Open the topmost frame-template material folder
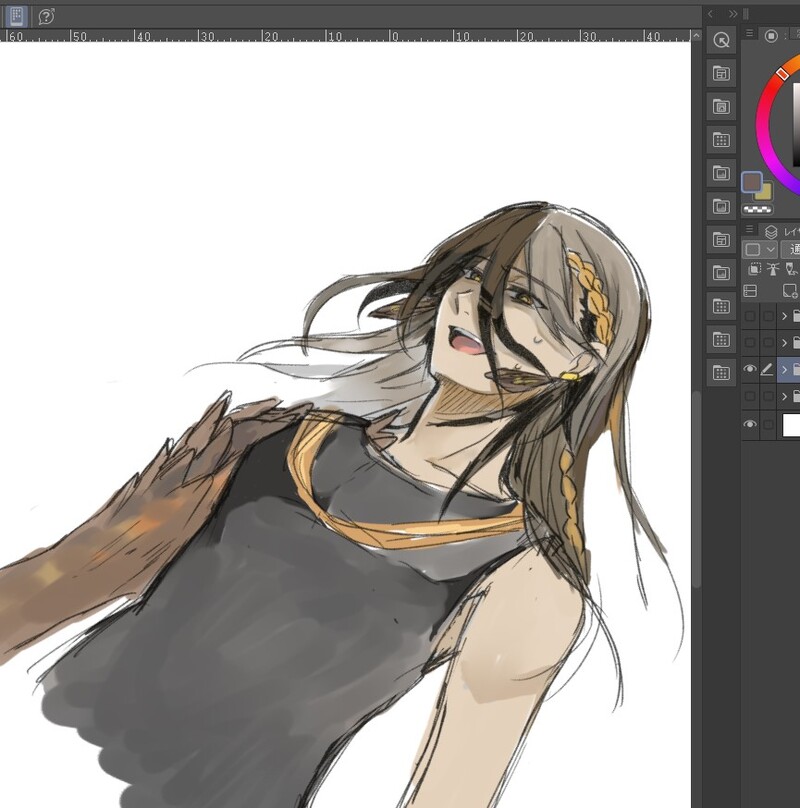Viewport: 800px width, 808px height. tap(721, 73)
